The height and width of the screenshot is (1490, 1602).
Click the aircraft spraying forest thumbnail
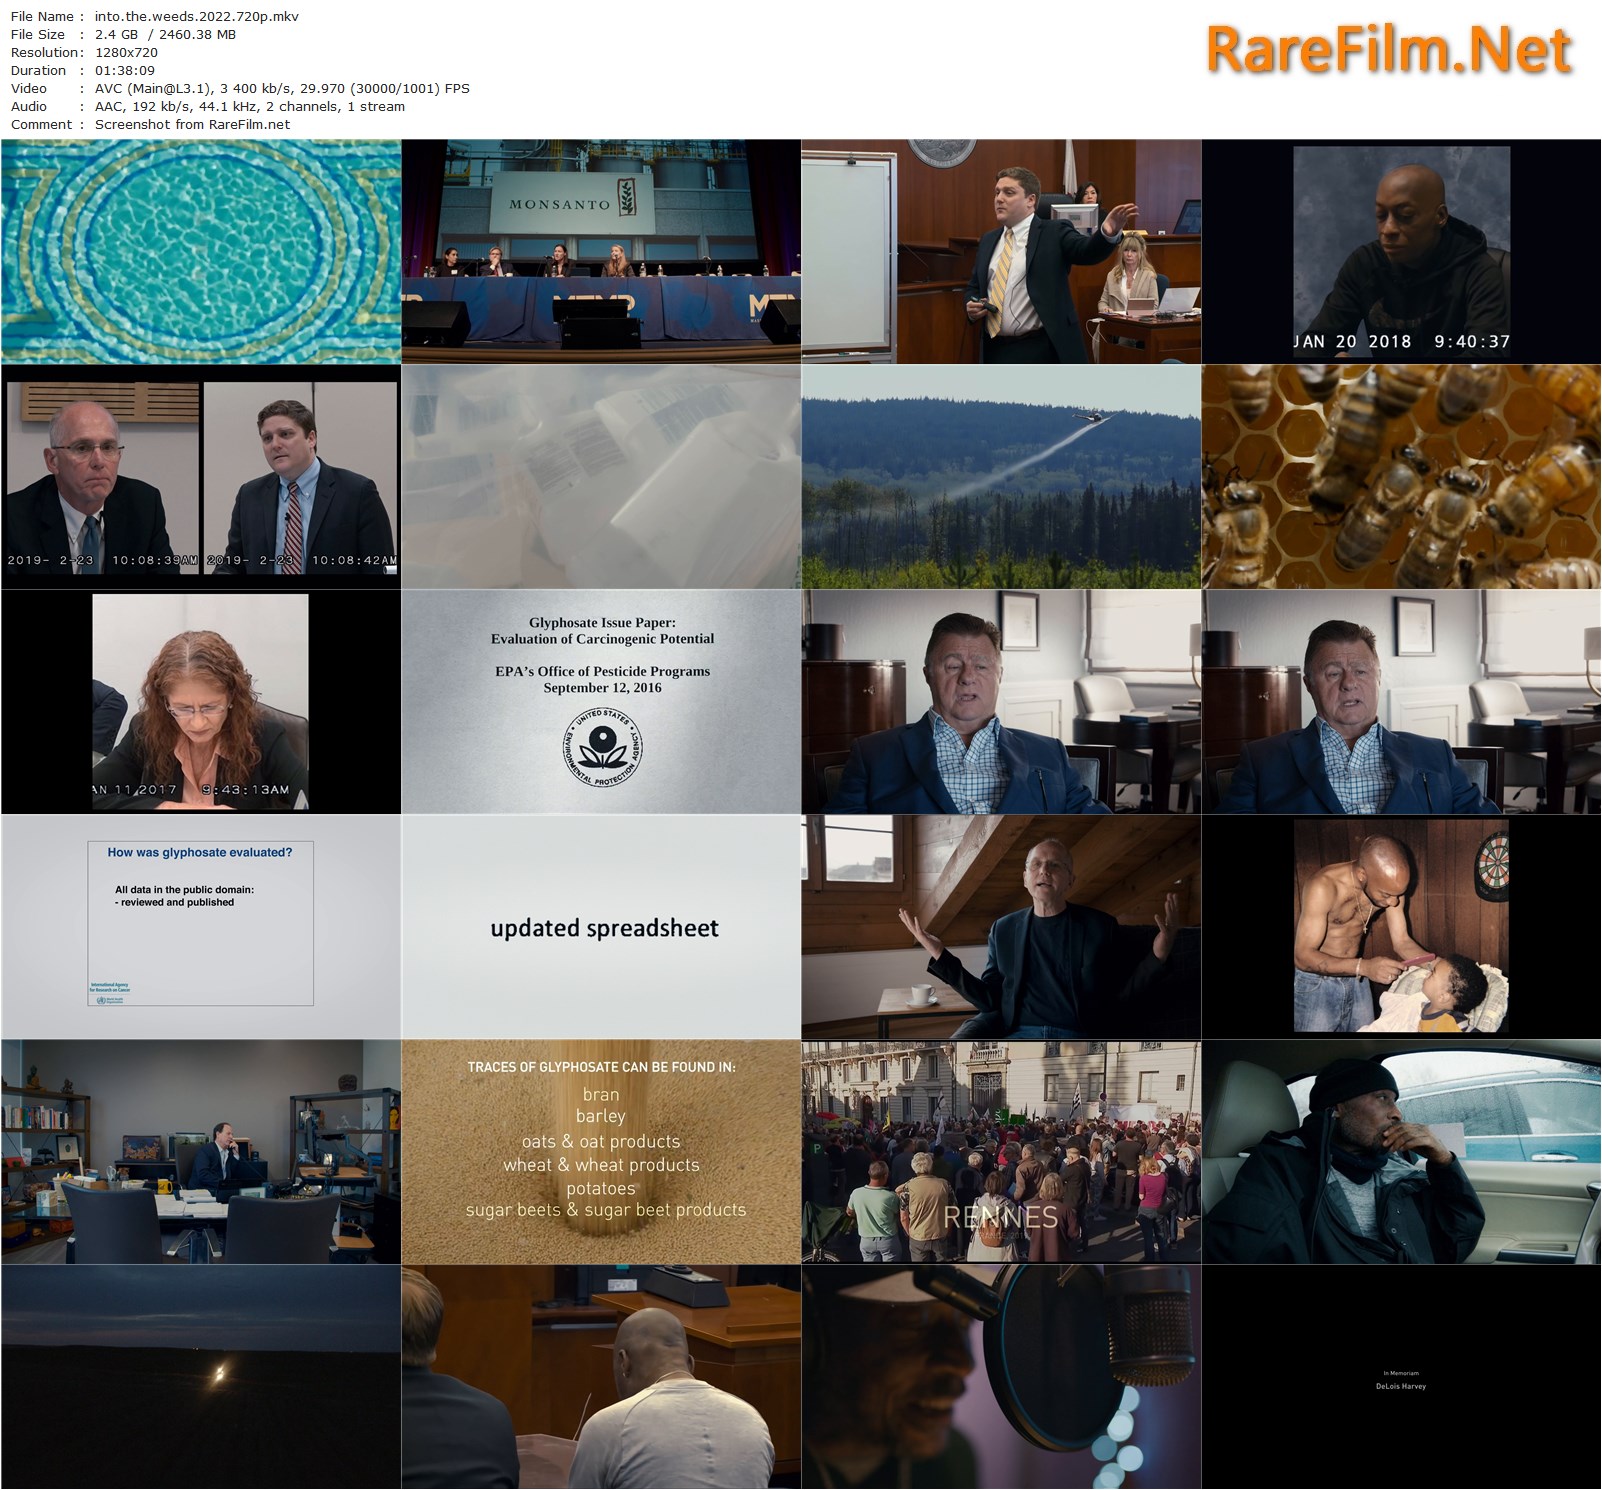coord(1001,476)
